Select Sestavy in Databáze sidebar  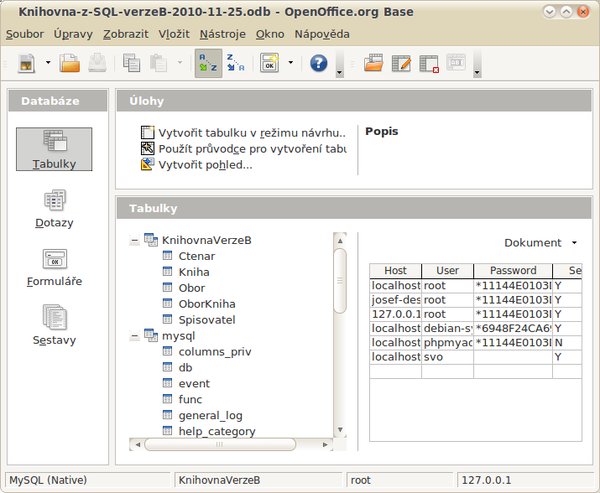pyautogui.click(x=54, y=325)
